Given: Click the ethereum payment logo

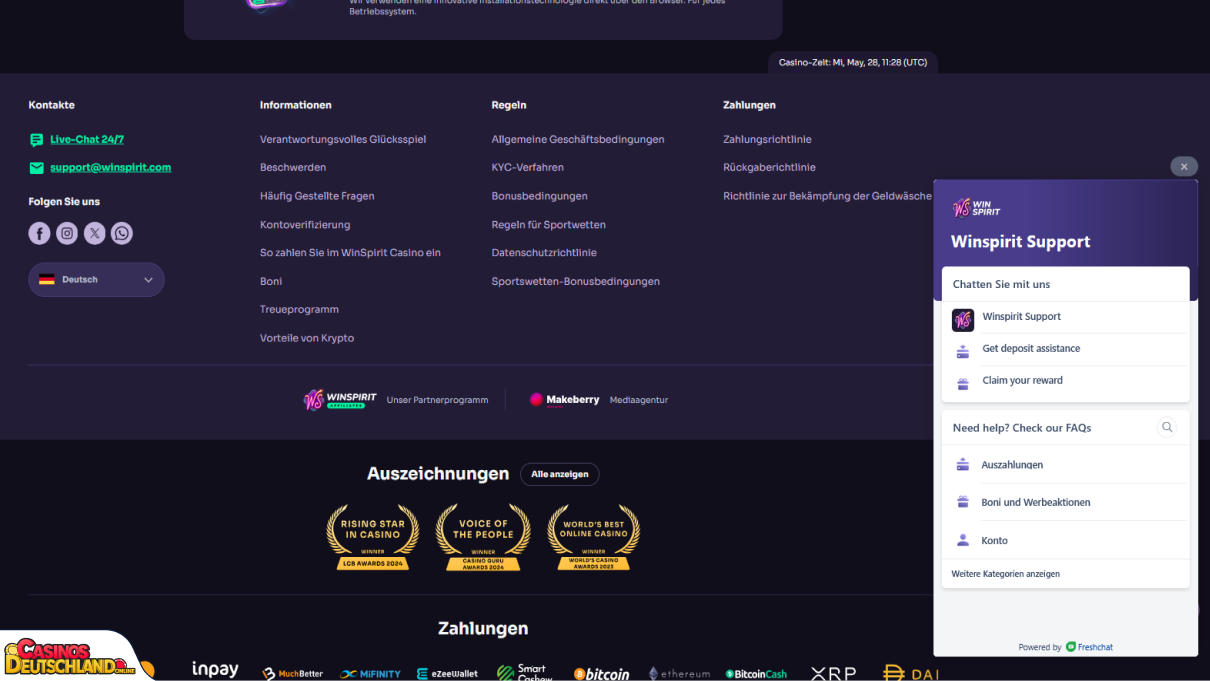Looking at the screenshot, I should click(x=679, y=674).
